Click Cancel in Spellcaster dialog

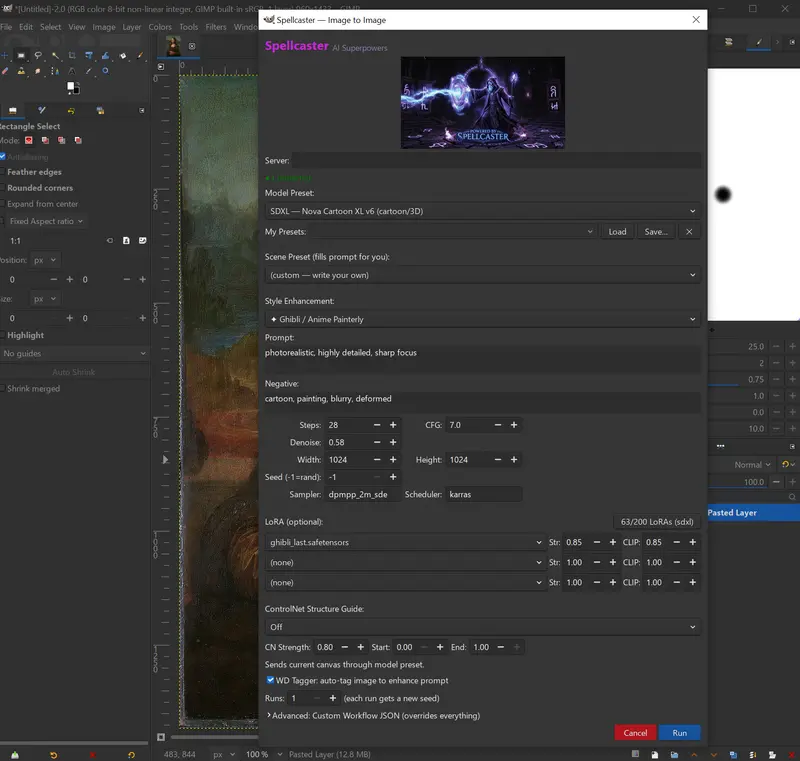coord(635,733)
